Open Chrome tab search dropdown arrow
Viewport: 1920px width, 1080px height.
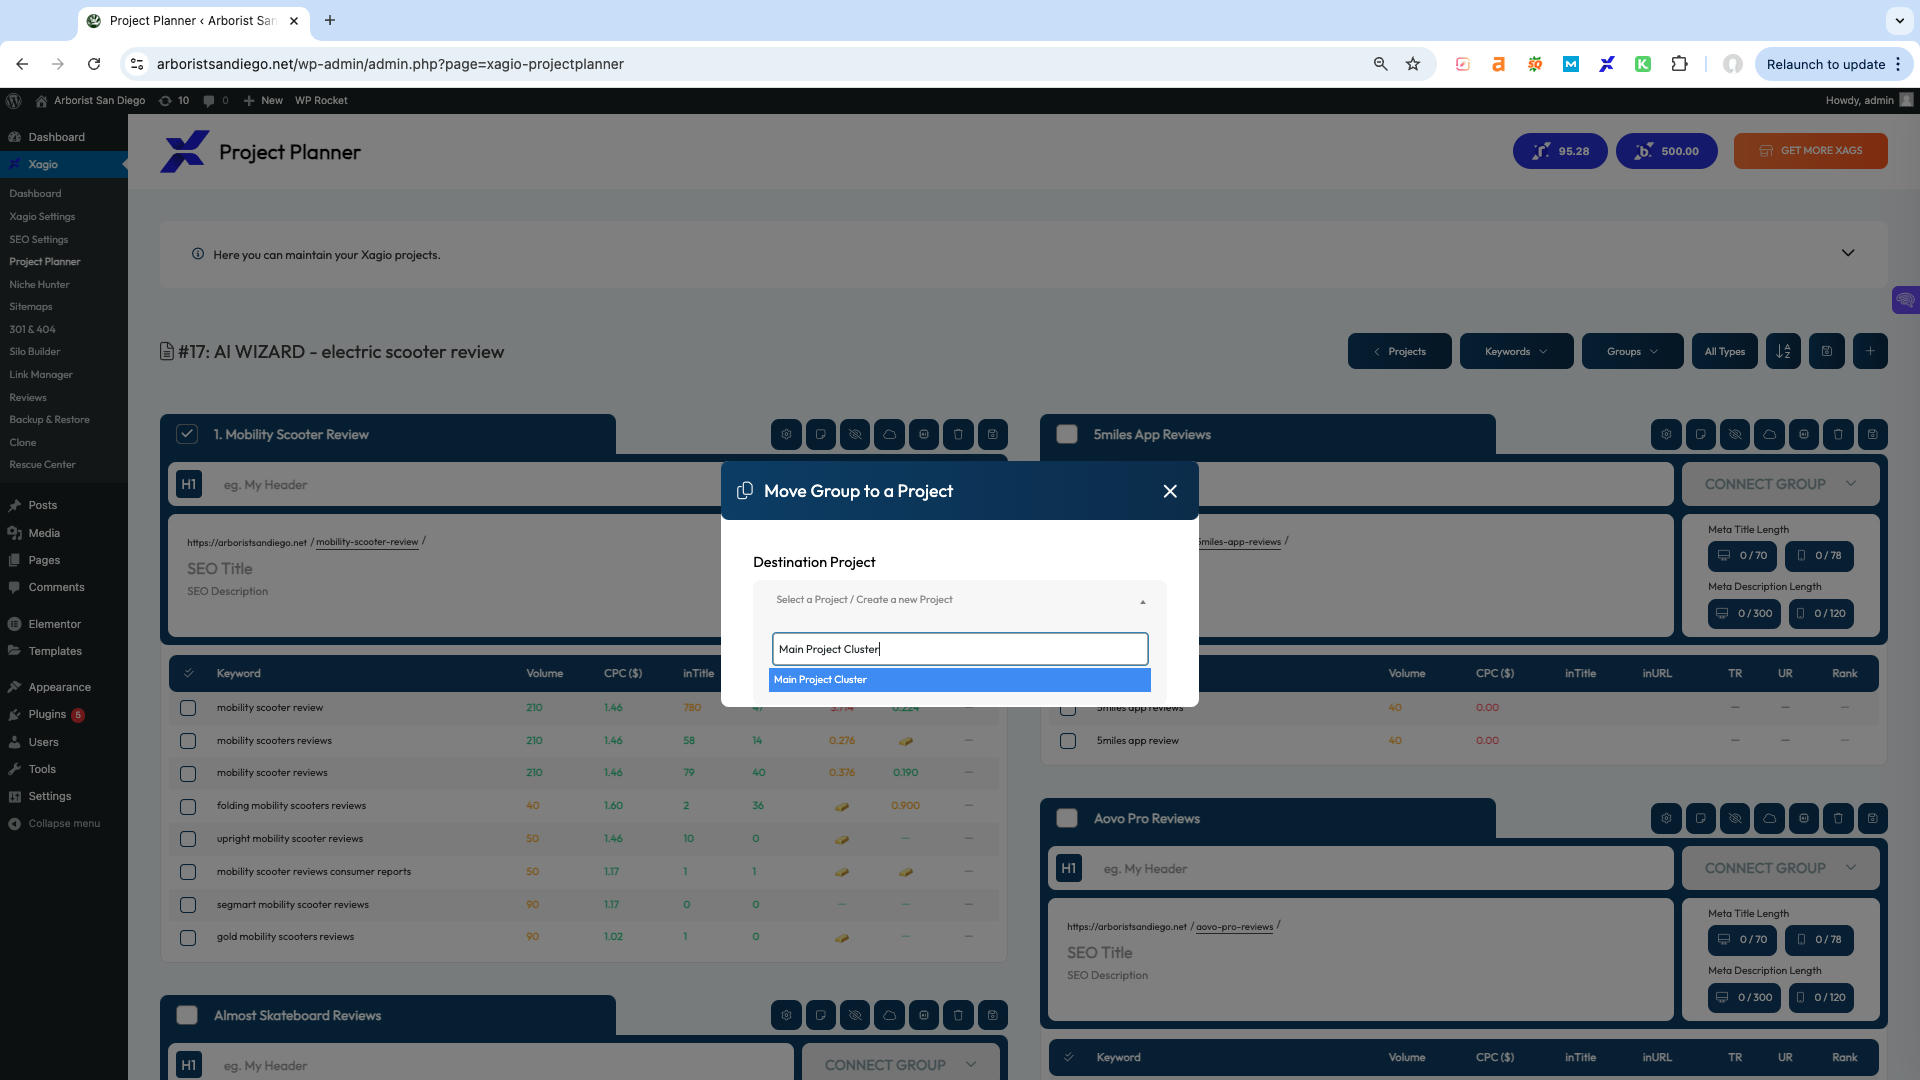(1899, 20)
